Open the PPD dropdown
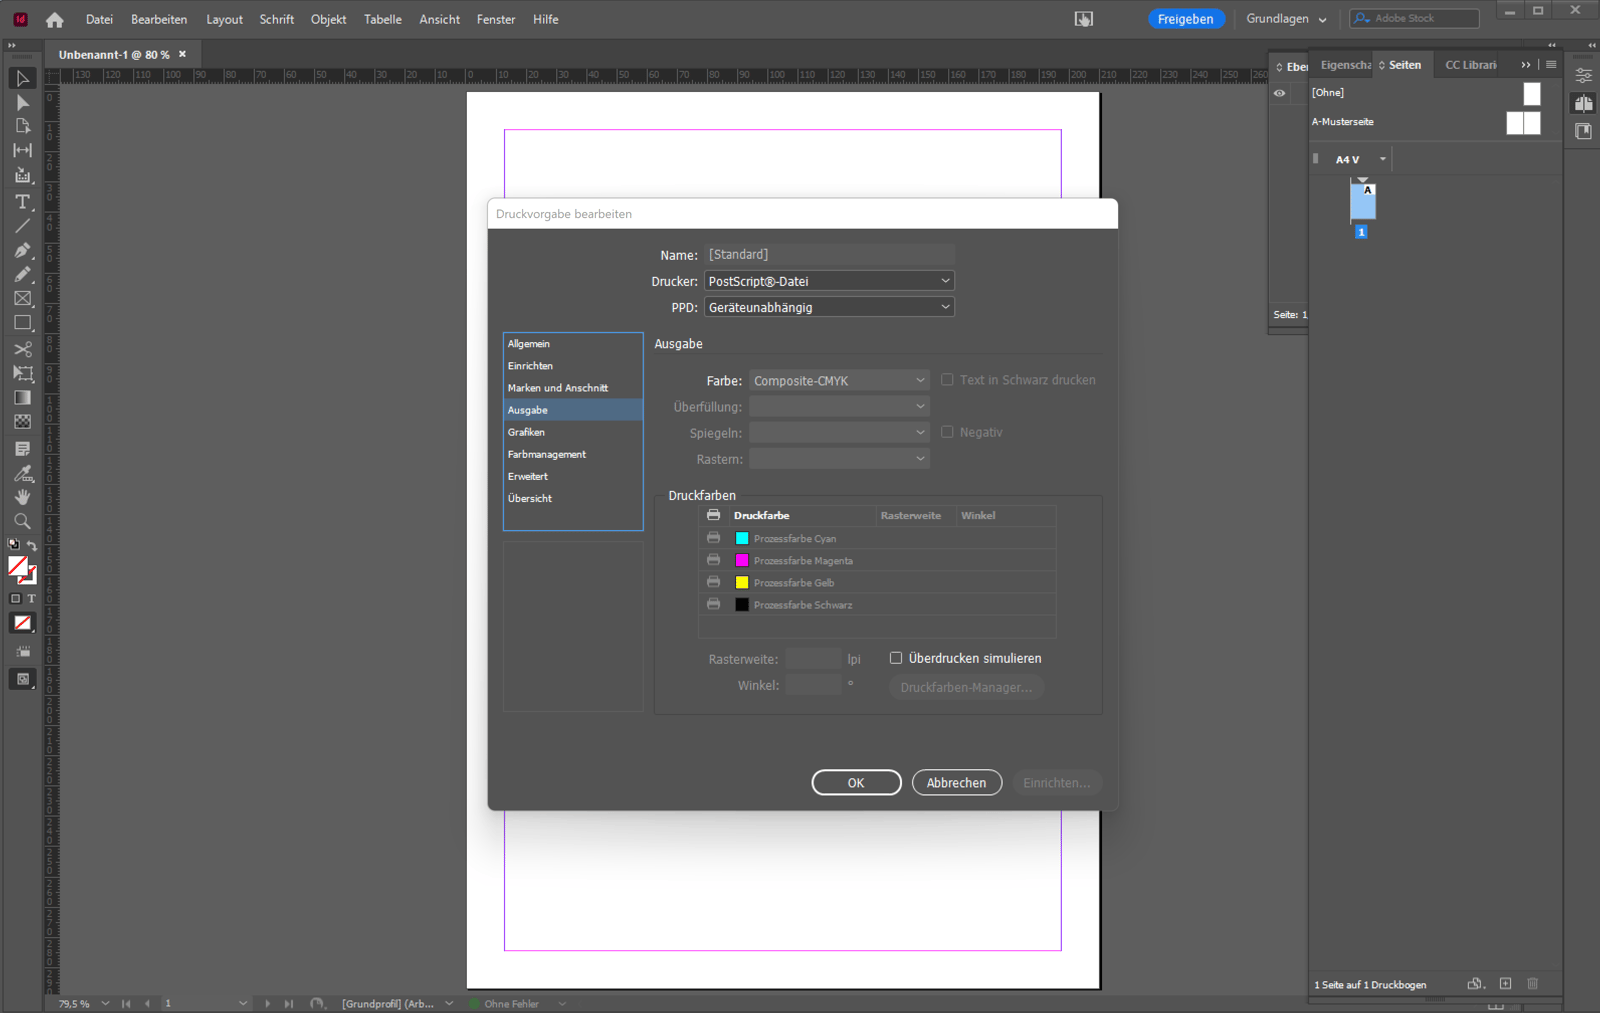1600x1013 pixels. click(x=829, y=307)
